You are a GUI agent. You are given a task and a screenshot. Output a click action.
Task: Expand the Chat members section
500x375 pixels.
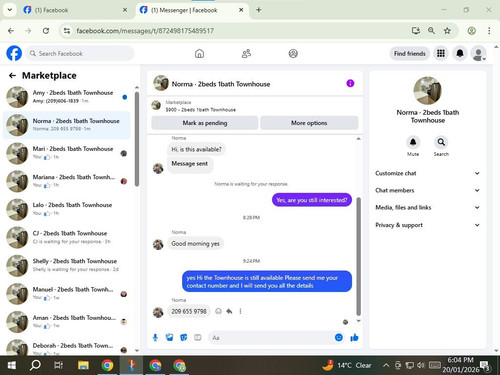pyautogui.click(x=428, y=190)
